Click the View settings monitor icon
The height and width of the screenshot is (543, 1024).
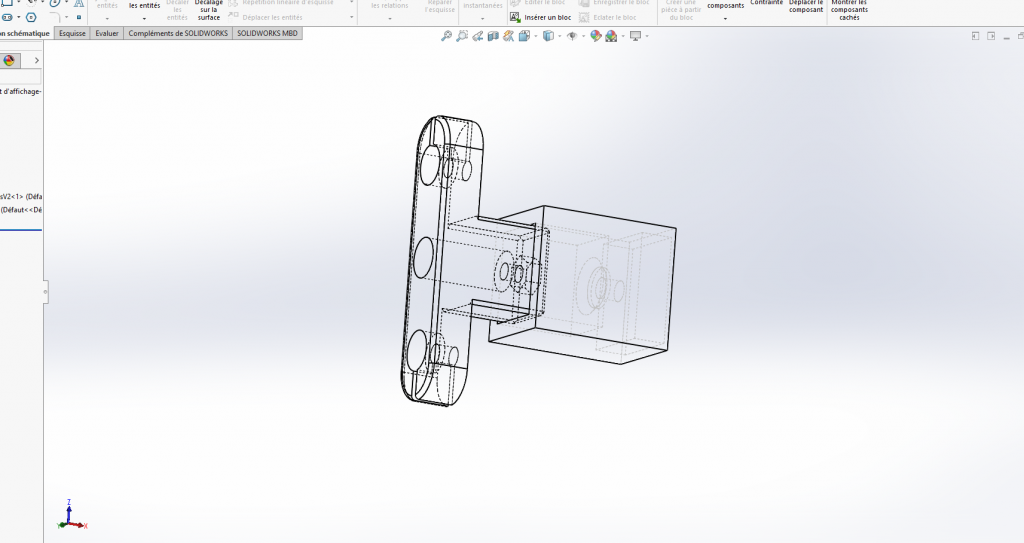click(x=635, y=36)
